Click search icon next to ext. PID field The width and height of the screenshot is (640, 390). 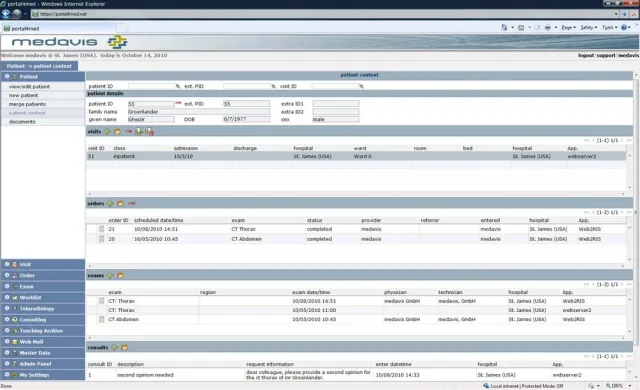[273, 86]
